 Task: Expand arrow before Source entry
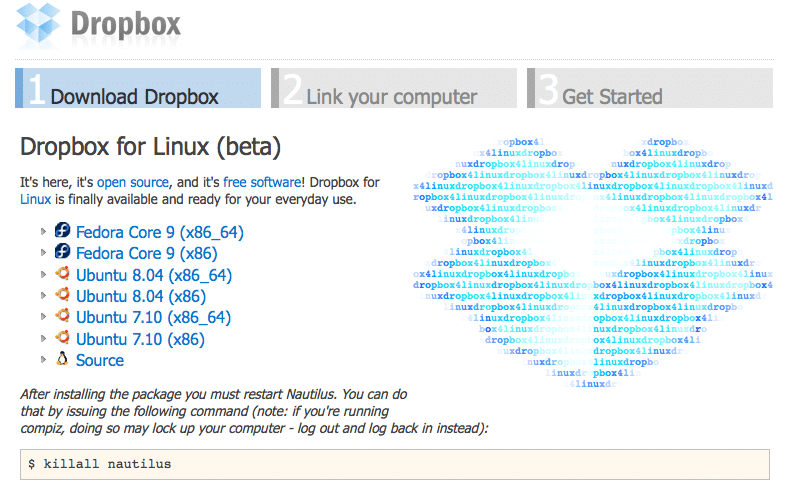43,359
